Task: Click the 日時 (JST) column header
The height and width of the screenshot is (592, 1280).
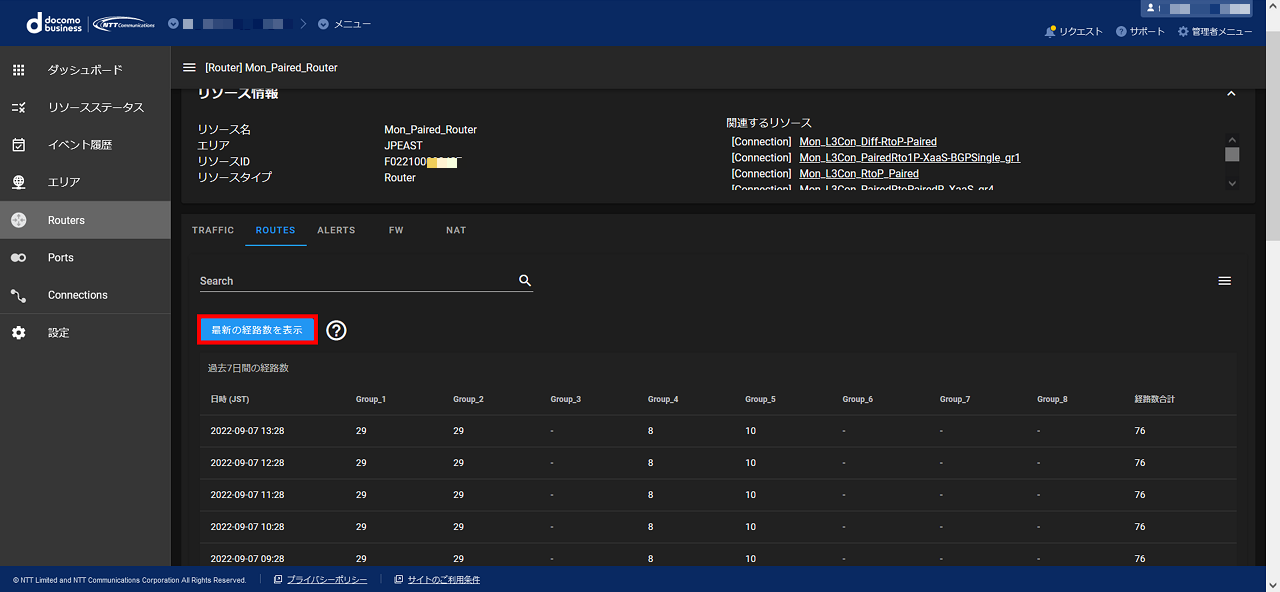Action: click(230, 399)
